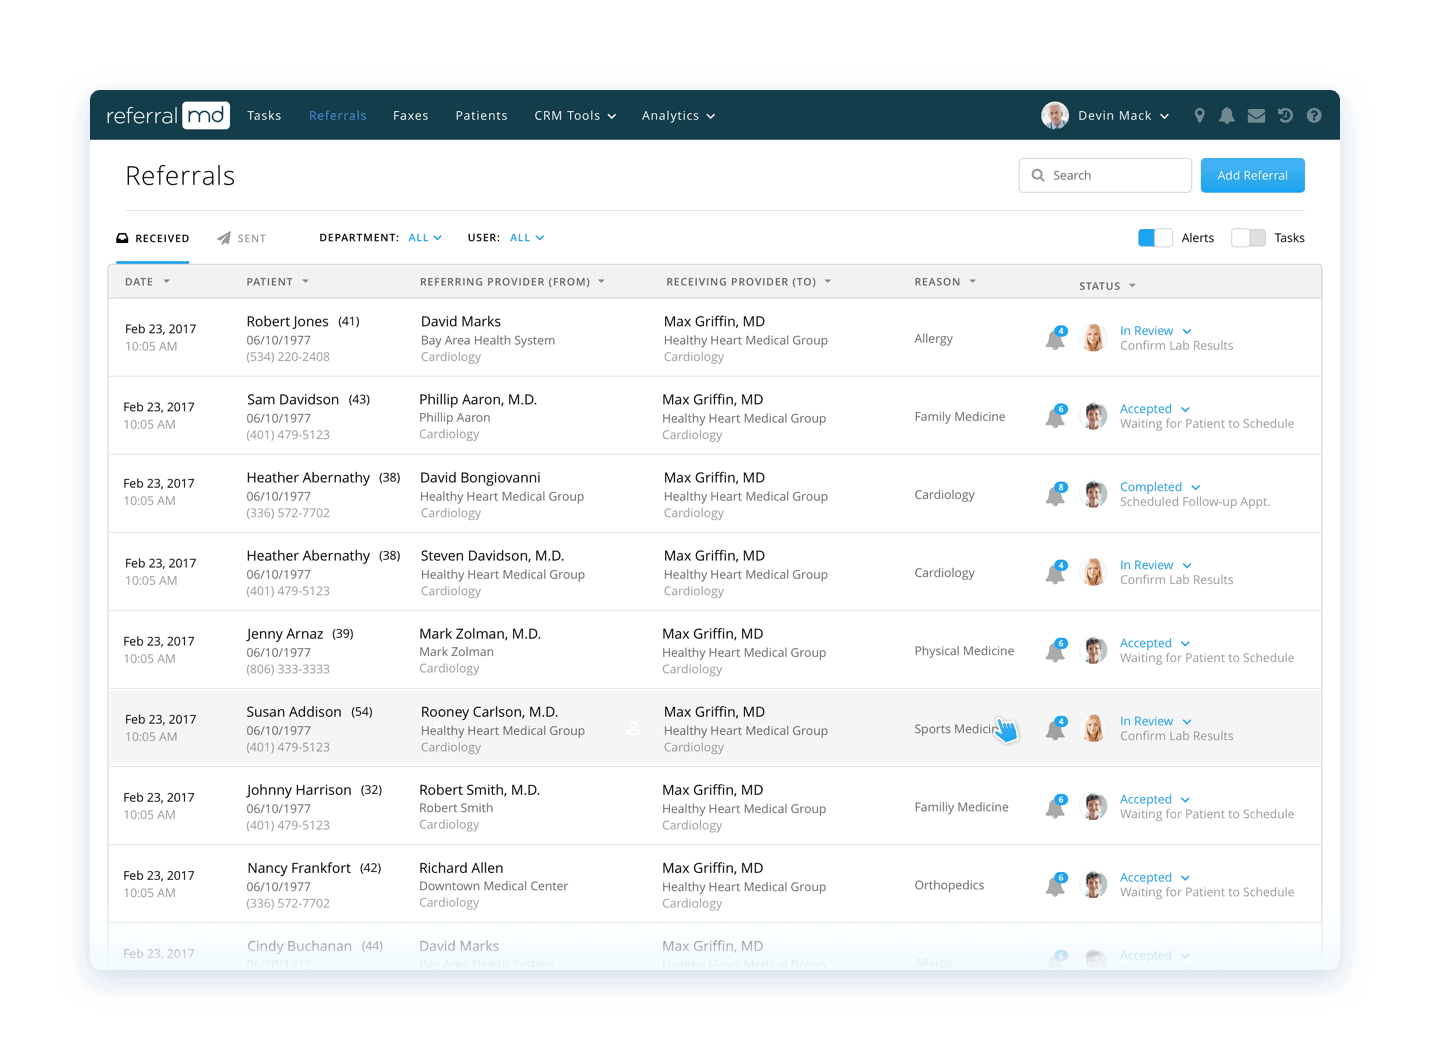This screenshot has width=1430, height=1060.
Task: Click assignee avatar in Nancy Frankfort row
Action: [1095, 884]
